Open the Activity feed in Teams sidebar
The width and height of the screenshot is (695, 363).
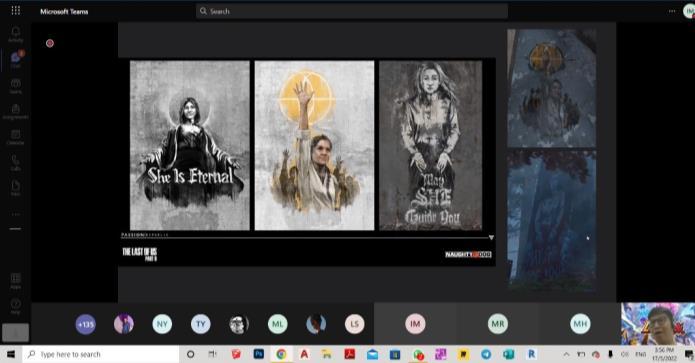point(16,34)
